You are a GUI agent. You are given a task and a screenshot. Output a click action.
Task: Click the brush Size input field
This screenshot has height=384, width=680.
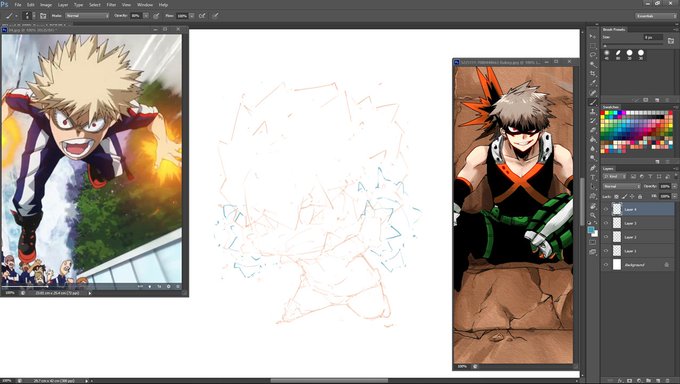(654, 37)
